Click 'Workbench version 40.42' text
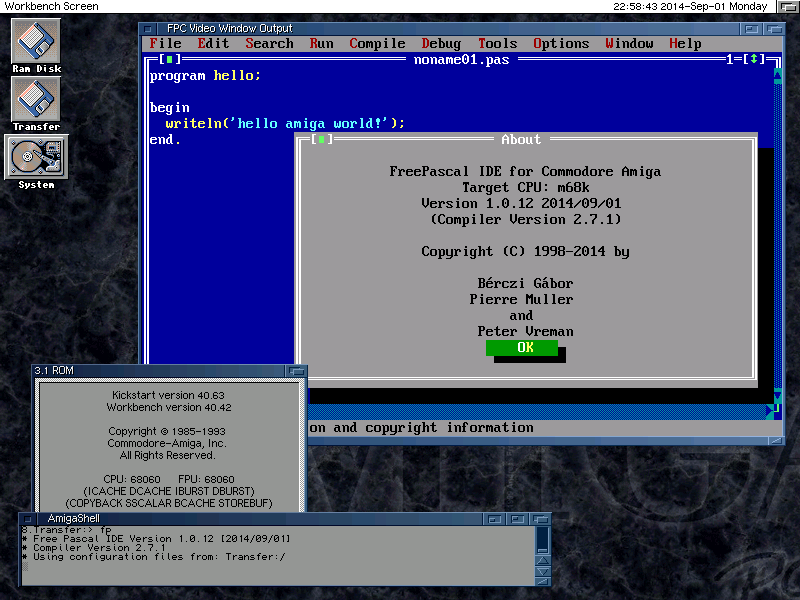Screen dimensions: 800x600 tap(169, 408)
